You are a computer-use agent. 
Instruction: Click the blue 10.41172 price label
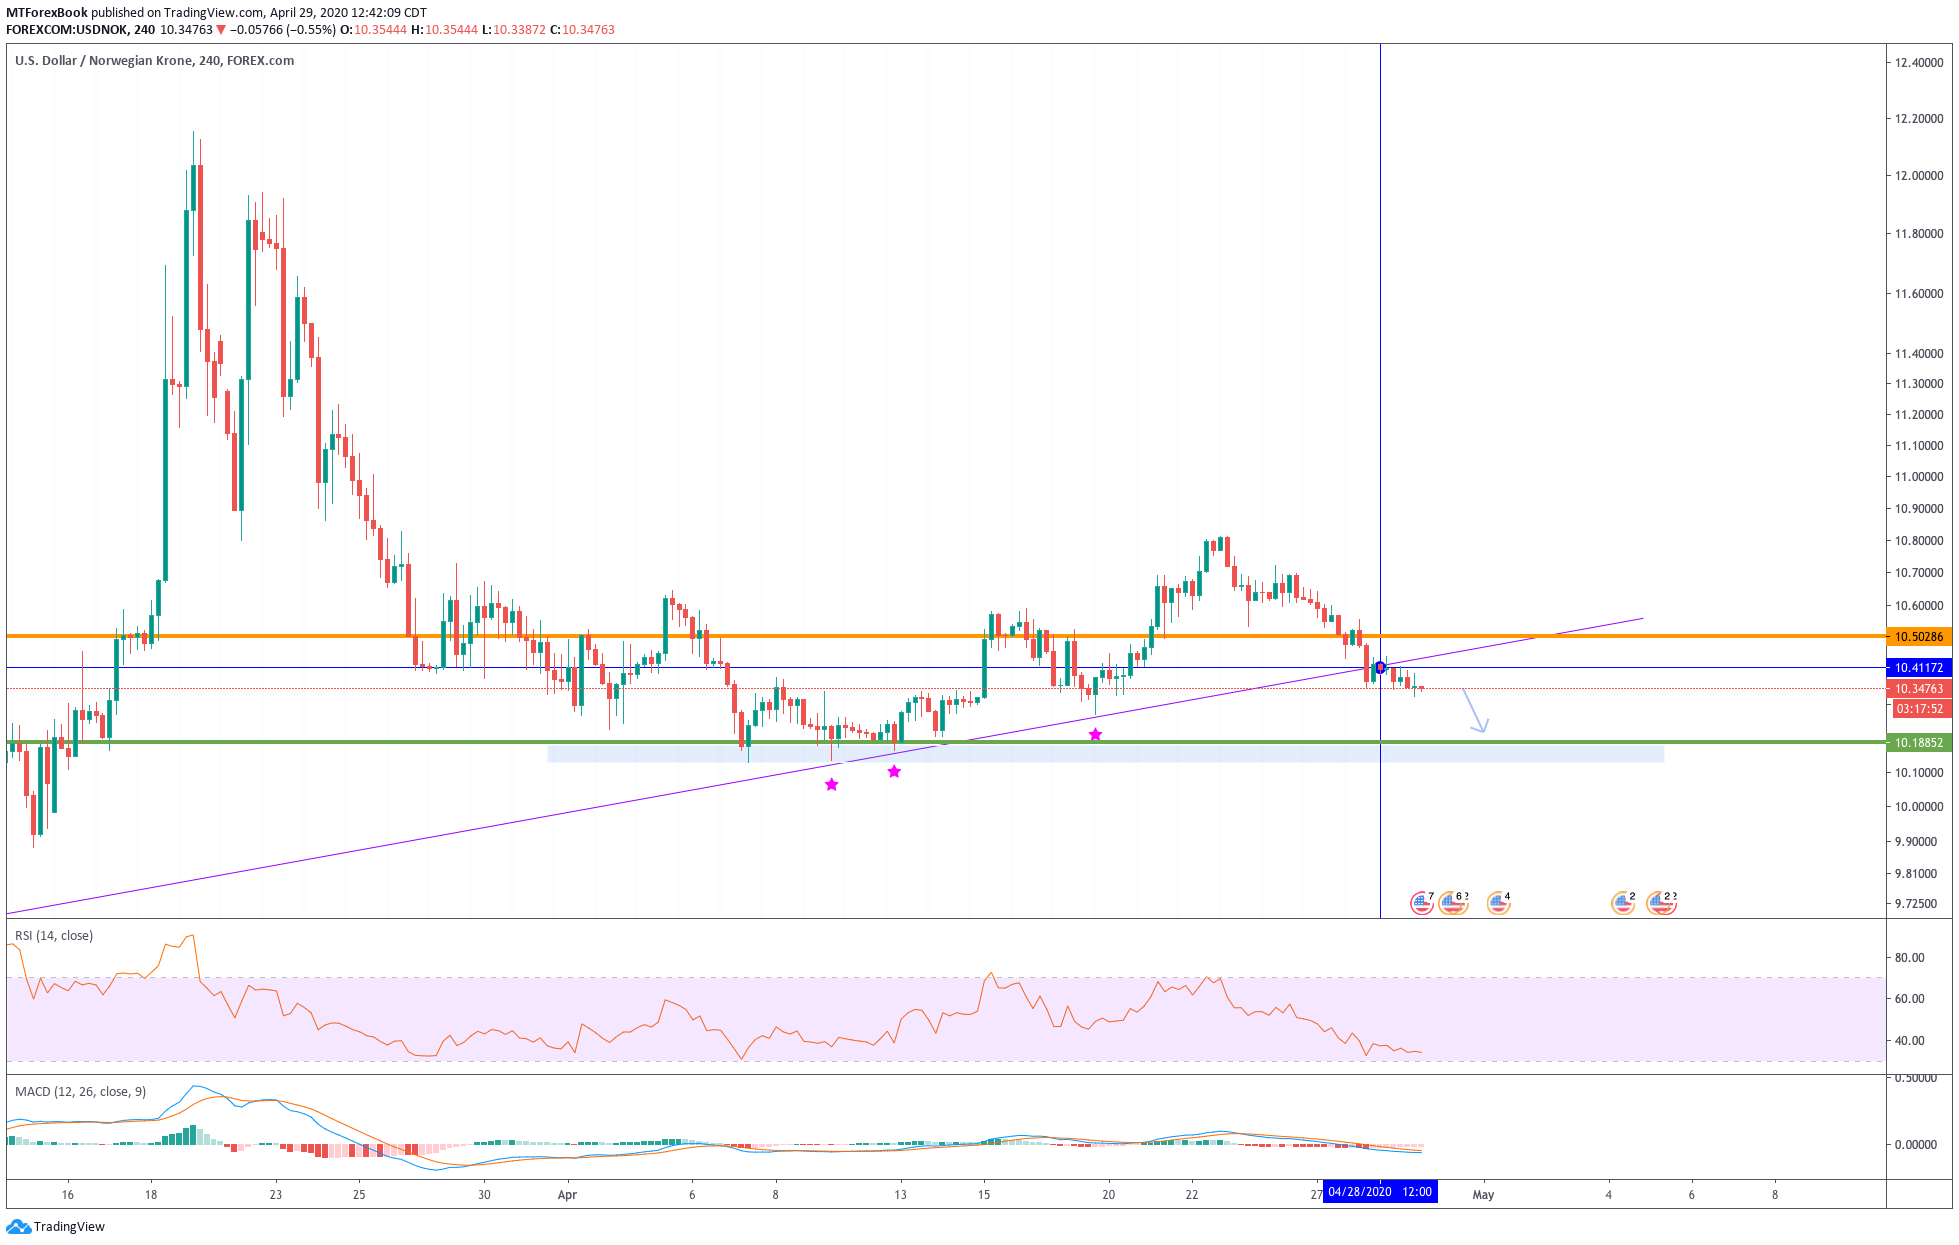coord(1918,668)
